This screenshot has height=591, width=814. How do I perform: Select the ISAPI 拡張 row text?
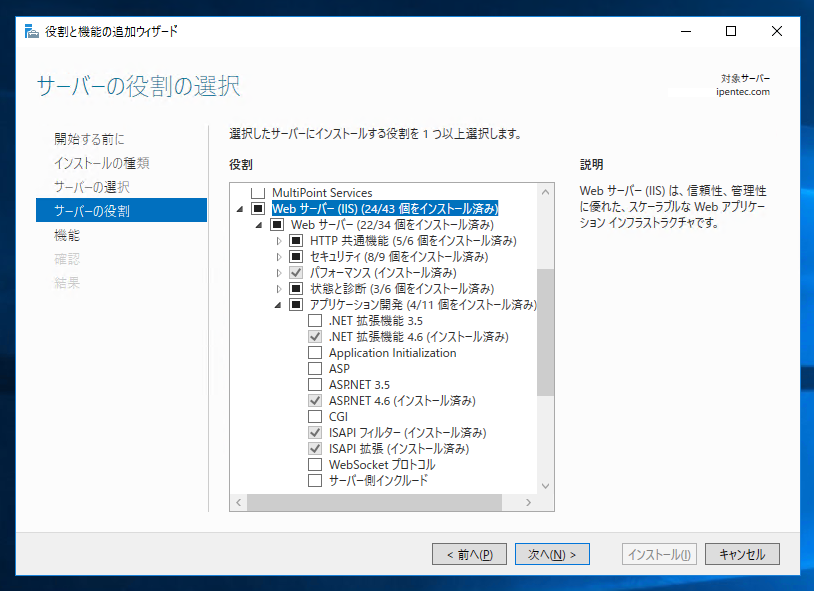pos(399,449)
